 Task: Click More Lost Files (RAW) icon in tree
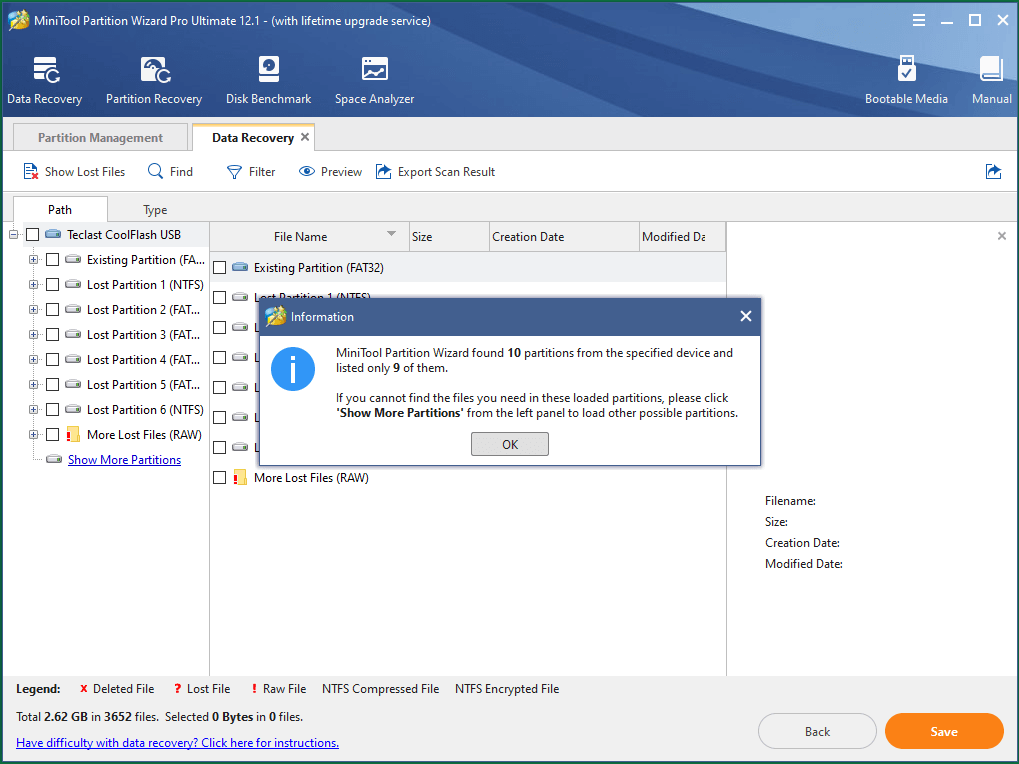[73, 435]
